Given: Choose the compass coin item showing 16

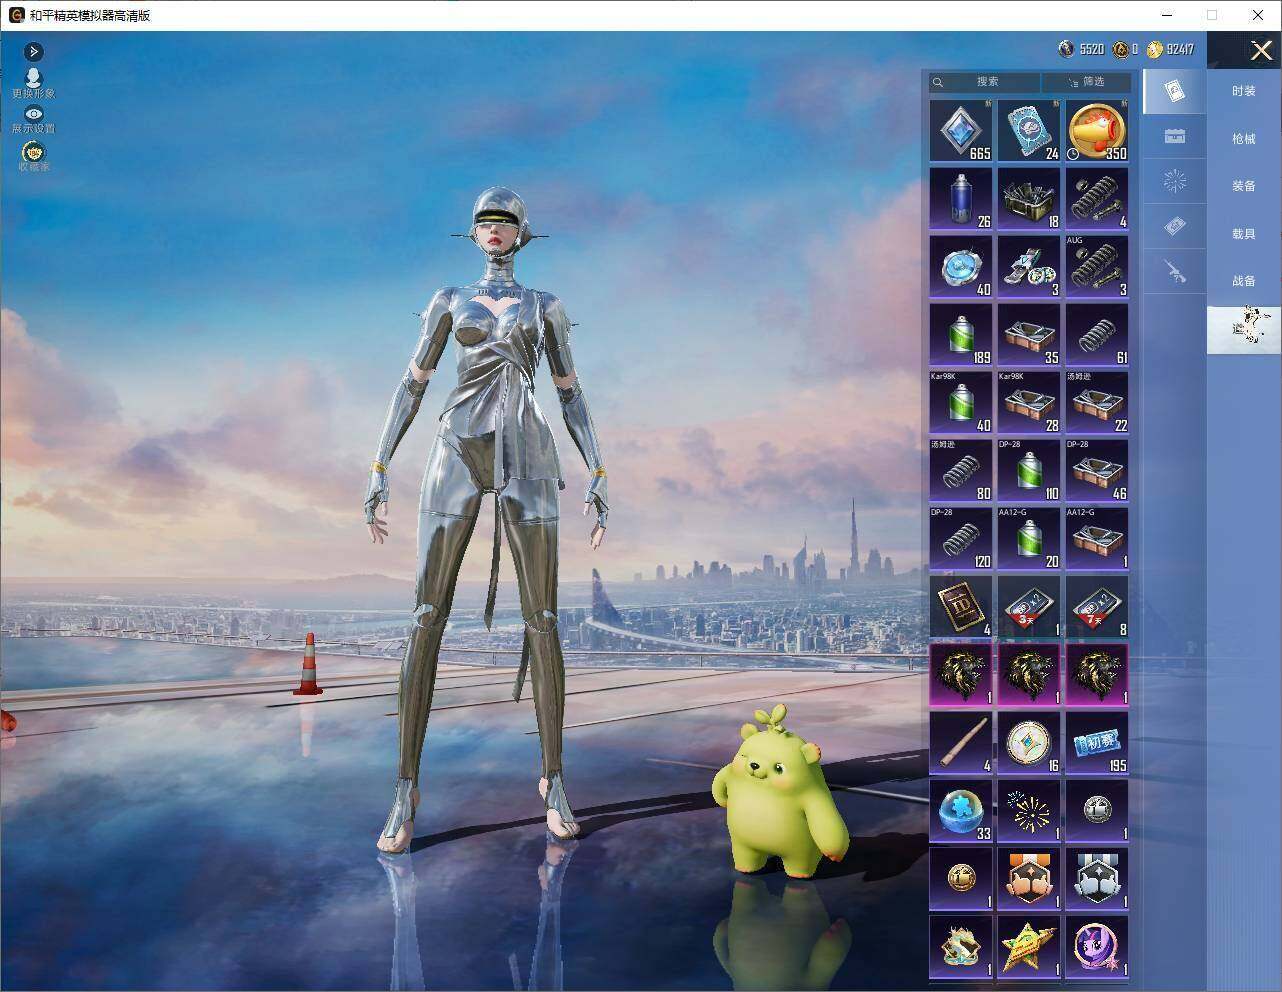Looking at the screenshot, I should click(x=1029, y=742).
